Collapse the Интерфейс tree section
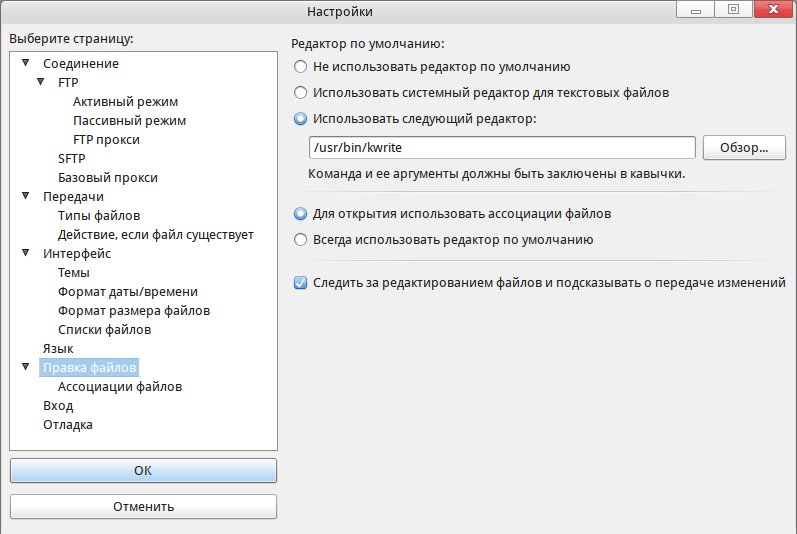 coord(26,254)
